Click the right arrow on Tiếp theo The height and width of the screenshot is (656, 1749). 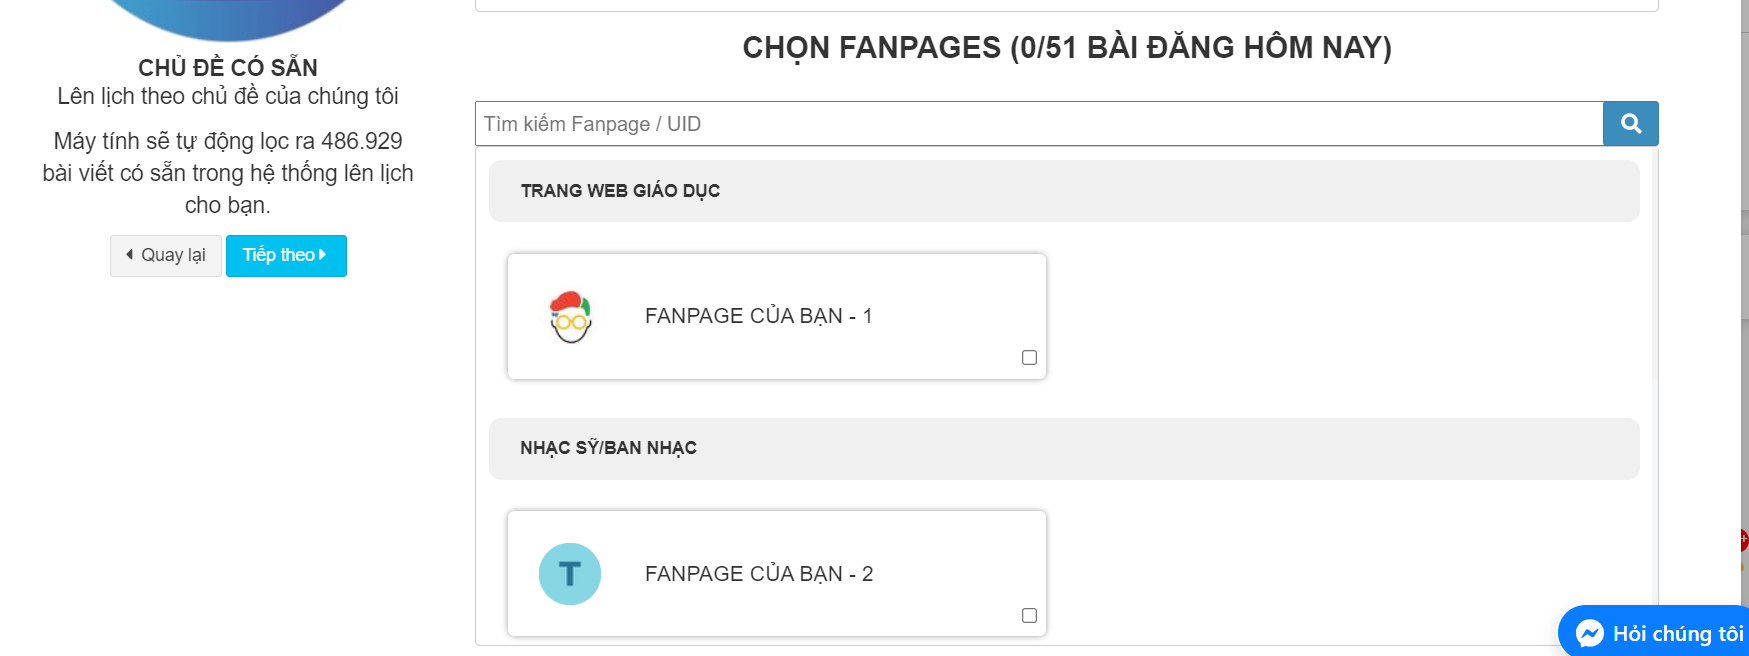pyautogui.click(x=322, y=255)
